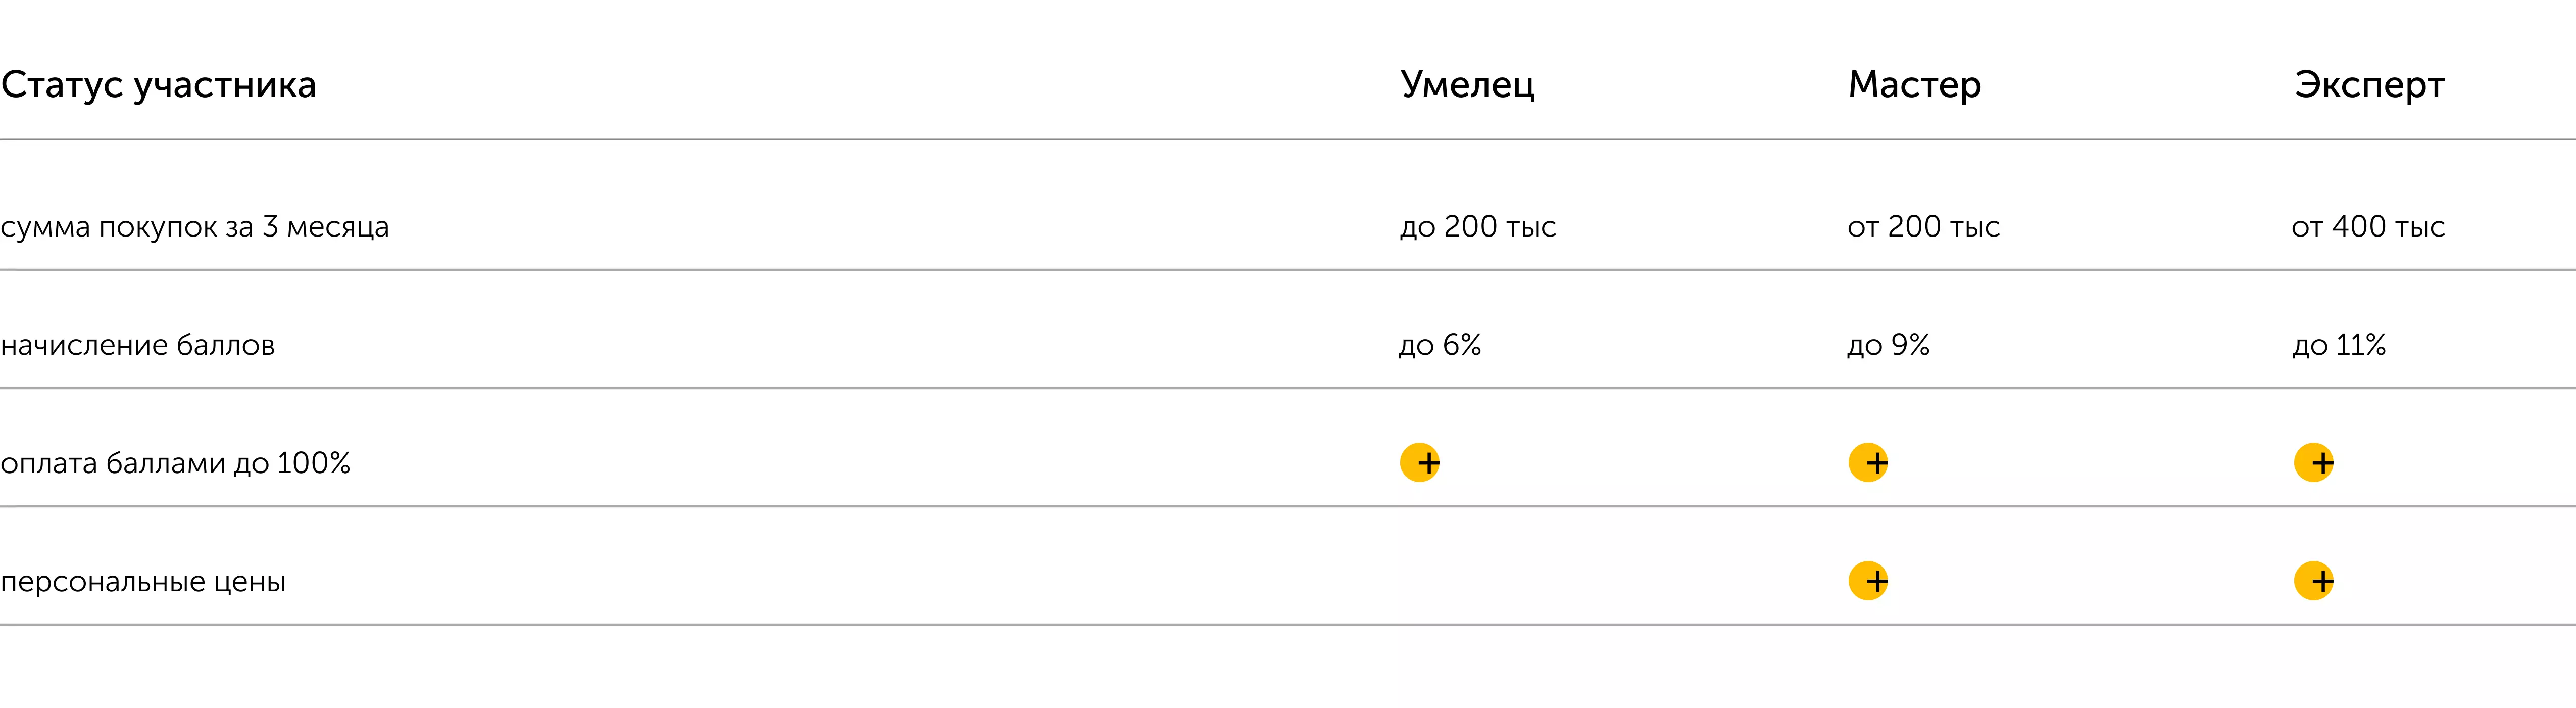Click the Умелец plus icon for оплата баллами
Image resolution: width=2576 pixels, height=708 pixels.
coord(1419,462)
